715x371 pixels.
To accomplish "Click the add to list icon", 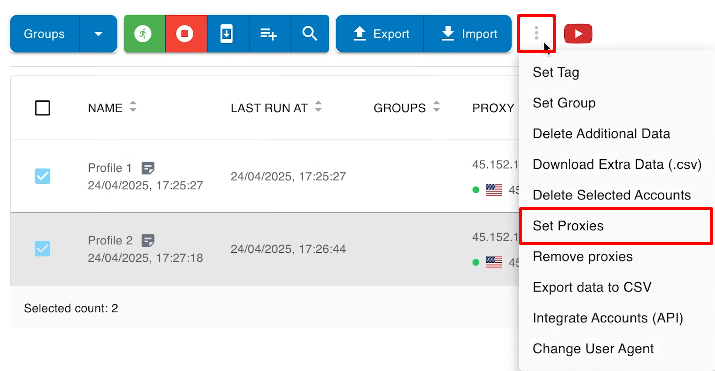I will (269, 34).
